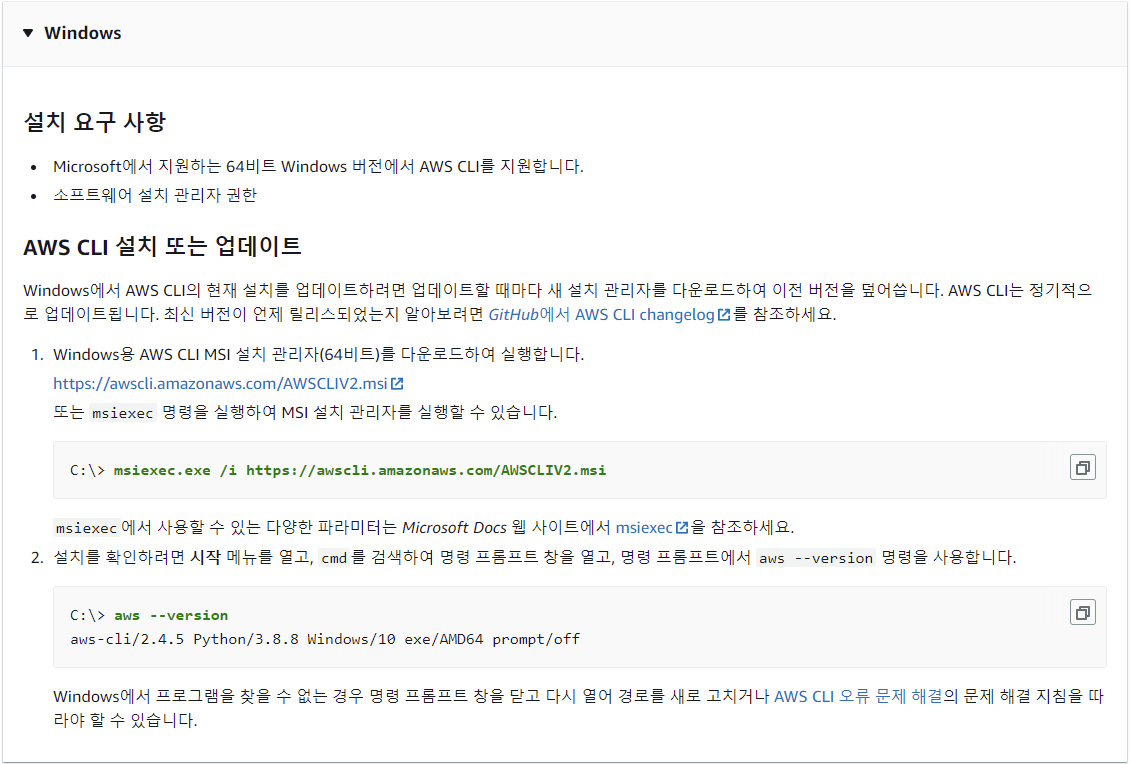Image resolution: width=1131 pixels, height=764 pixels.
Task: Click the 소프트웨어 설치 관리자 권한 bullet
Action: [155, 196]
